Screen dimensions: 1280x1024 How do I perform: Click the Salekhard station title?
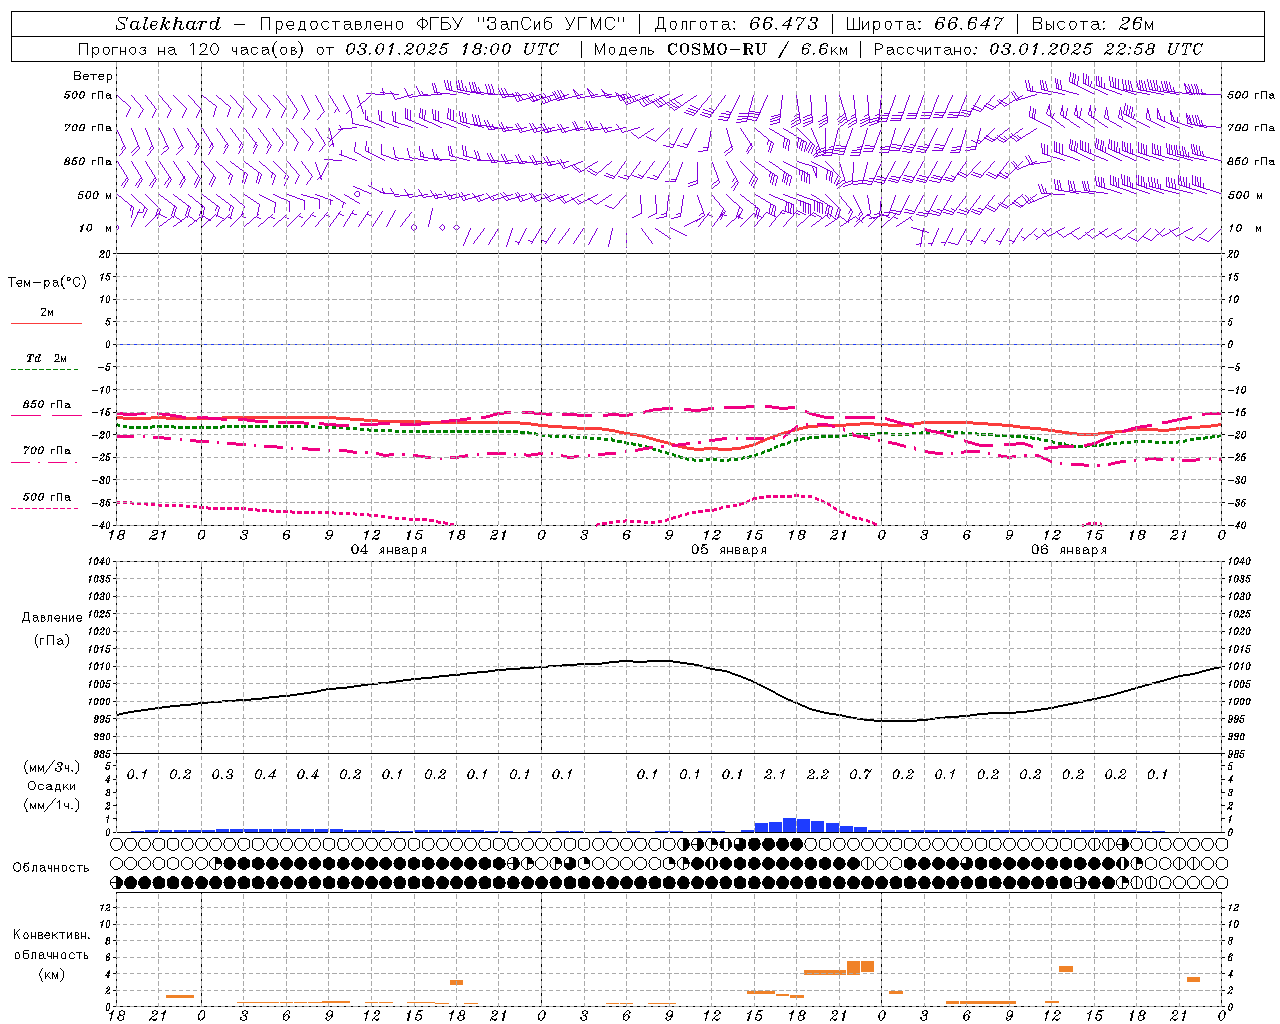pos(168,24)
